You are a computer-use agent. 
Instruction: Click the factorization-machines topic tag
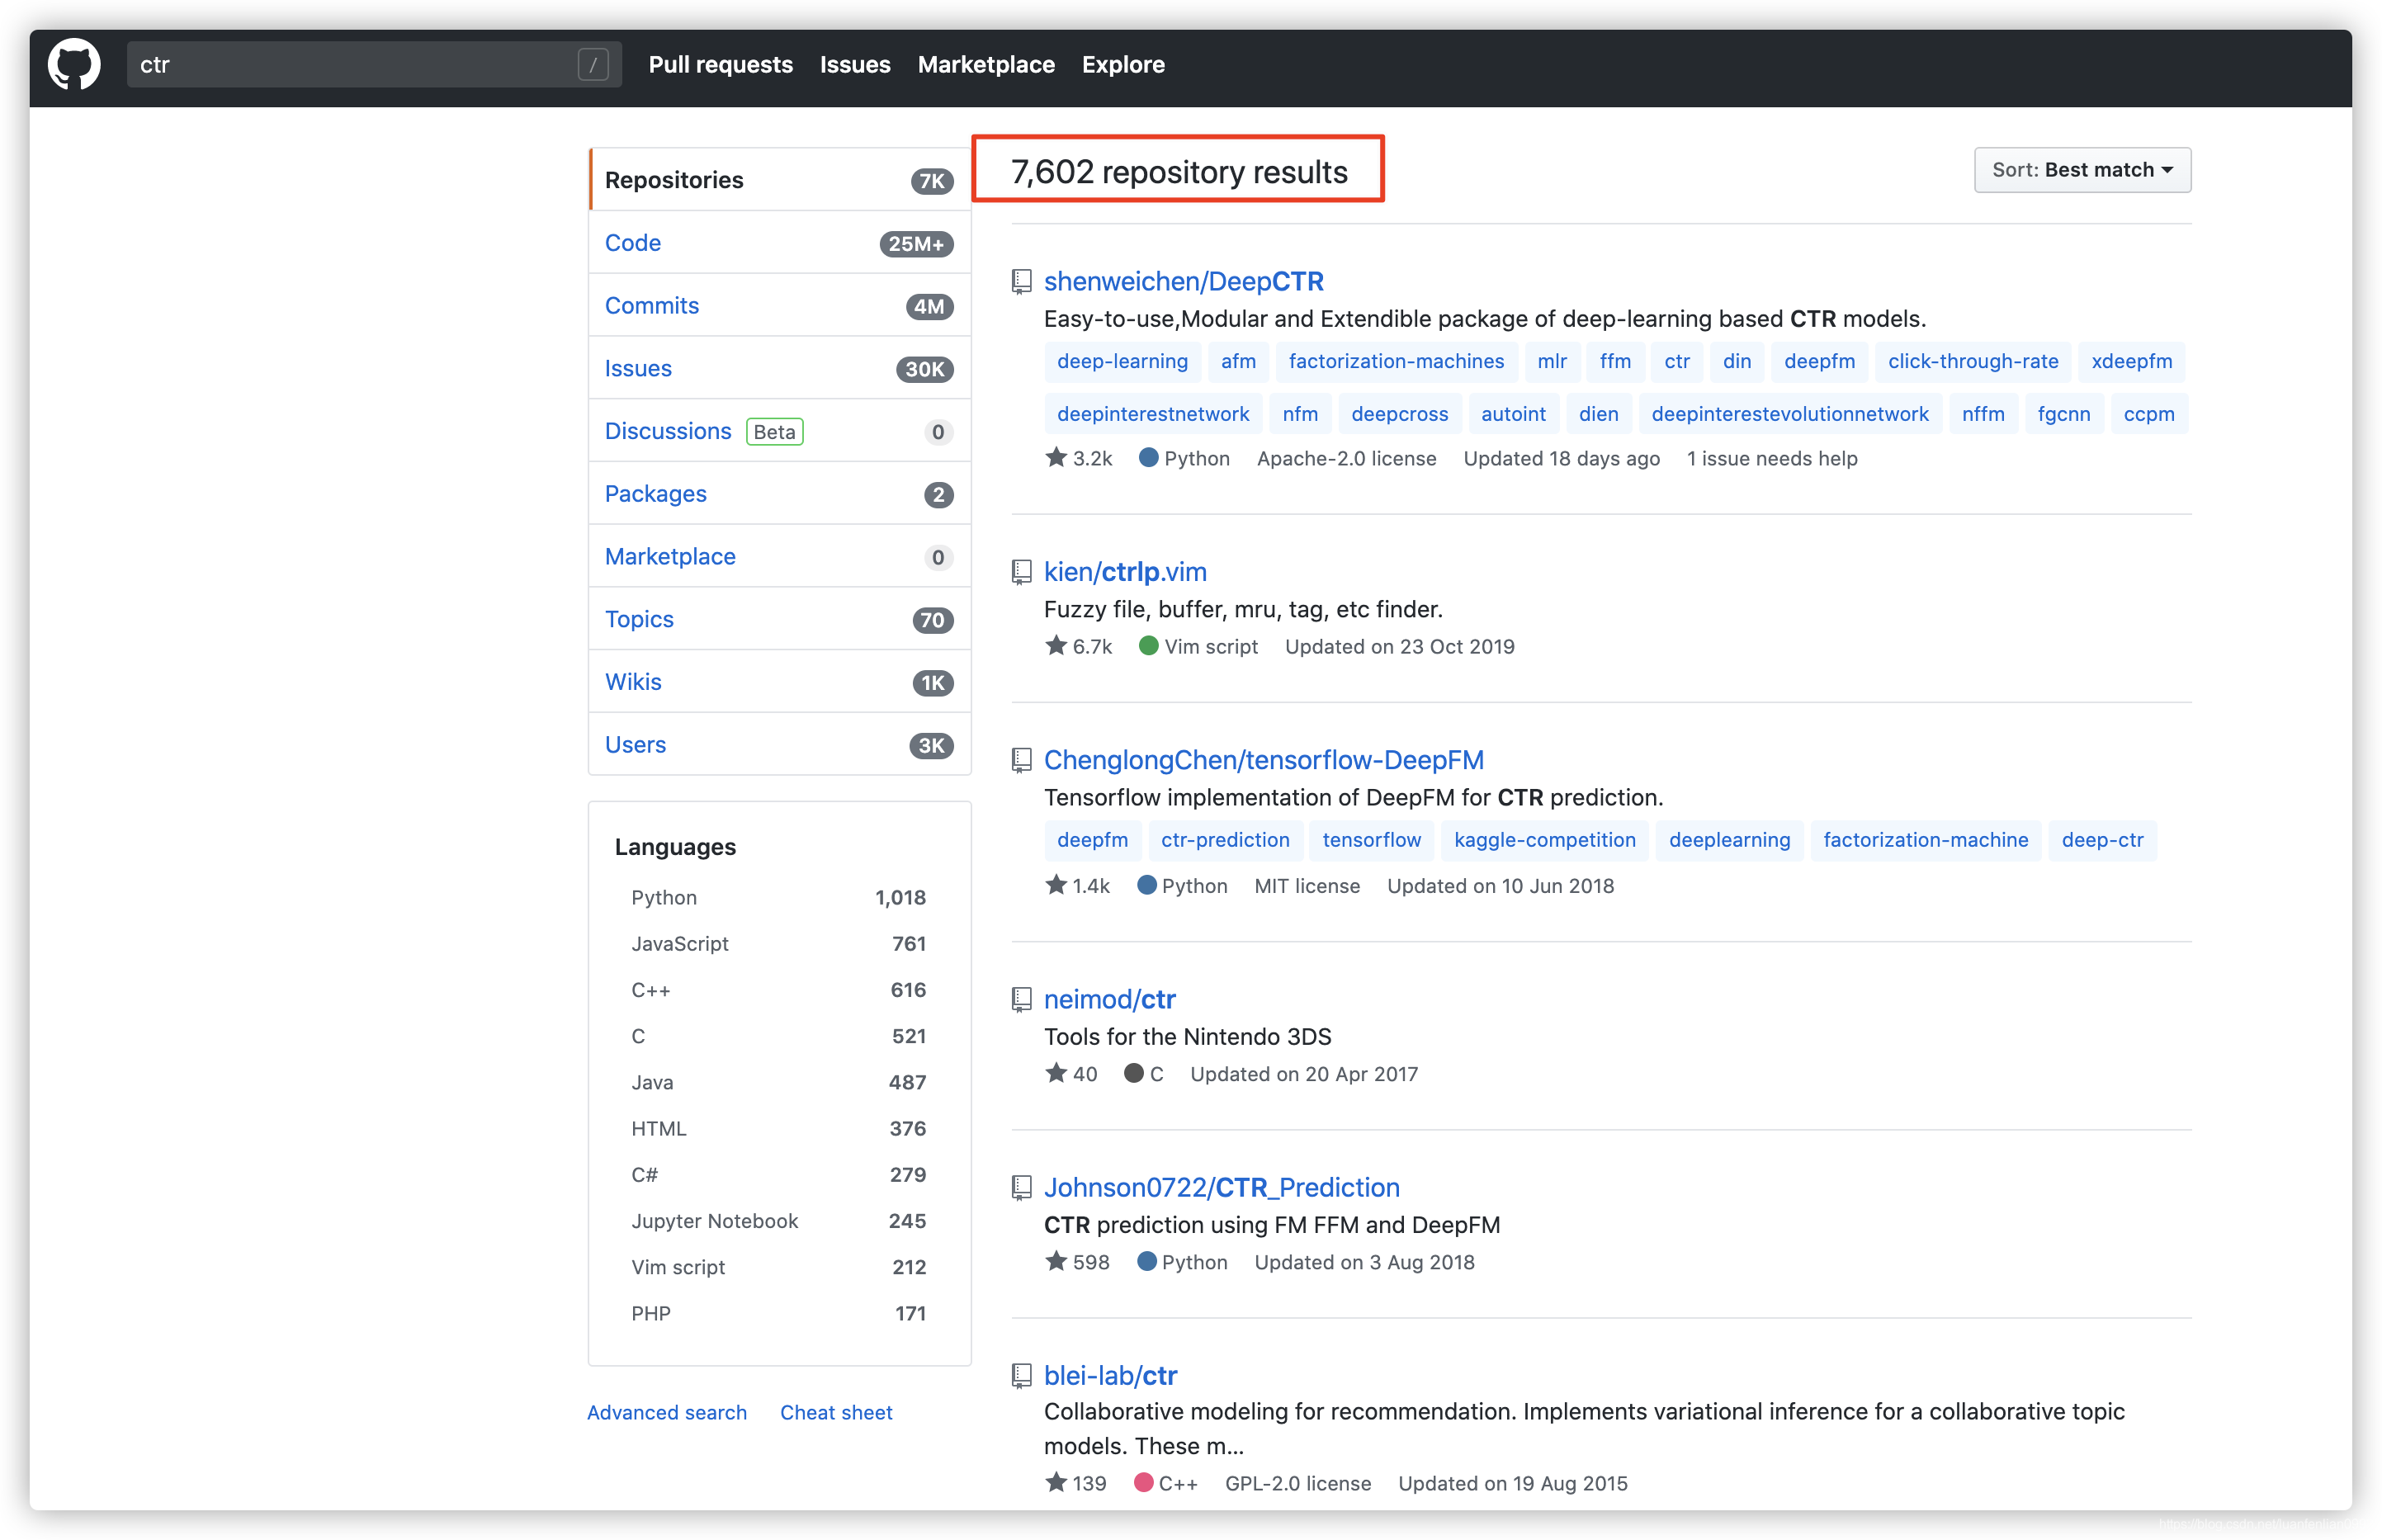point(1396,361)
